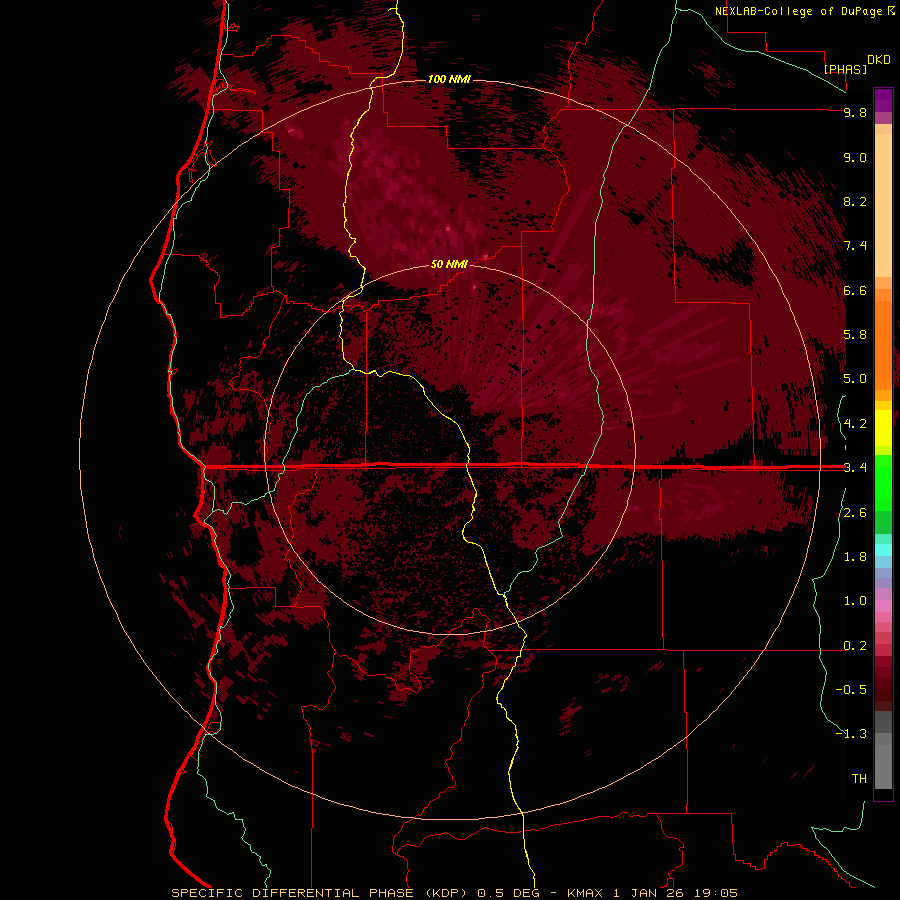Click the 4.2 scale value
900x900 pixels.
[x=855, y=424]
